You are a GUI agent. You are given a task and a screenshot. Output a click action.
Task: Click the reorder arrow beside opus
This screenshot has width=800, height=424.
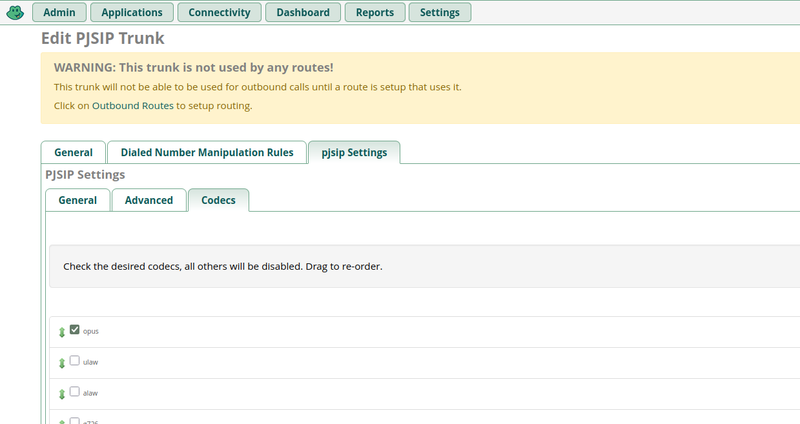62,332
